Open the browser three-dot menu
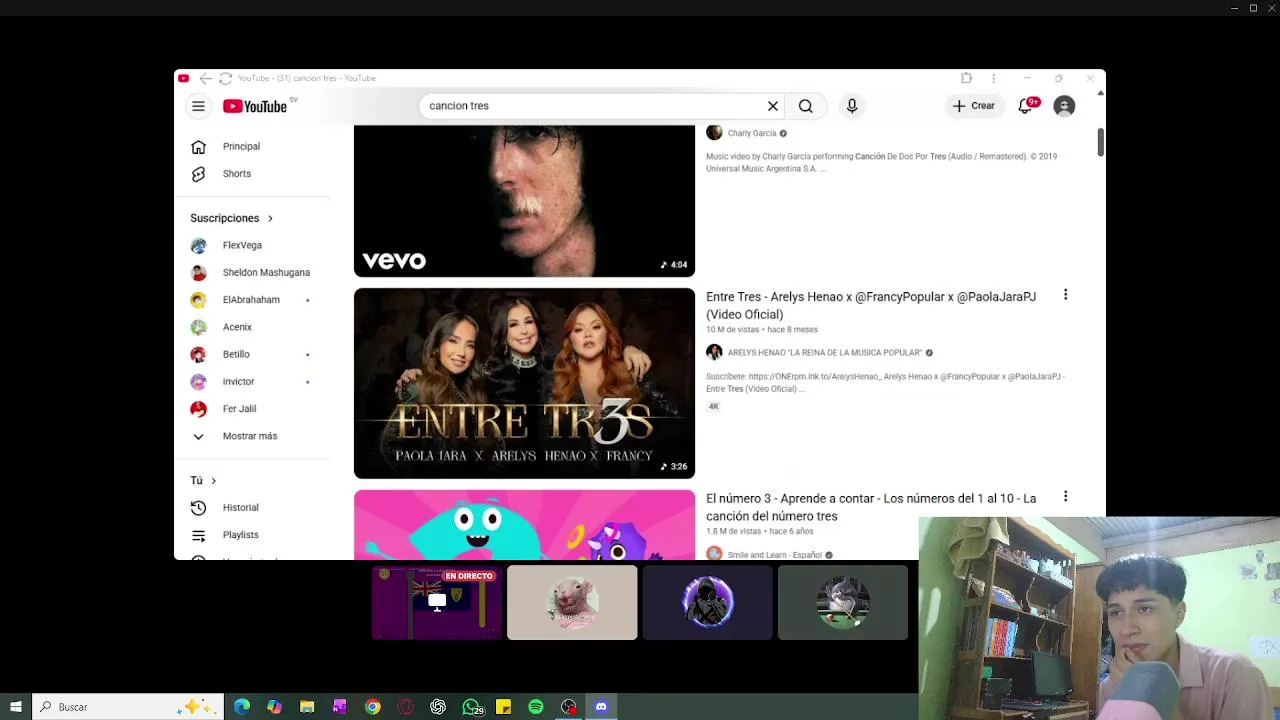This screenshot has width=1280, height=720. 993,78
